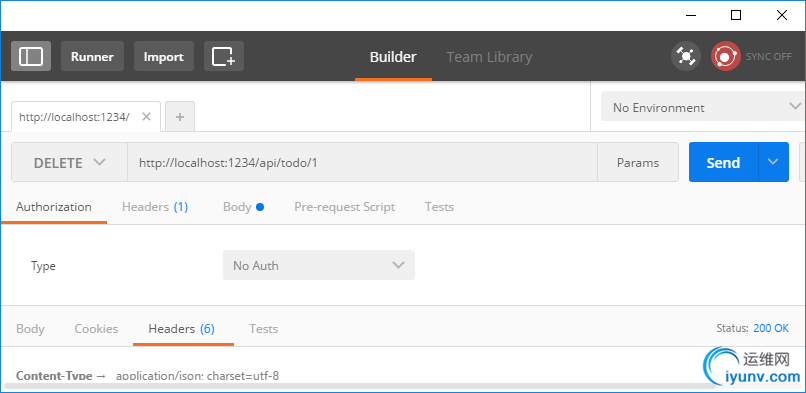The image size is (806, 393).
Task: Switch to request Headers (1) tab
Action: 155,207
